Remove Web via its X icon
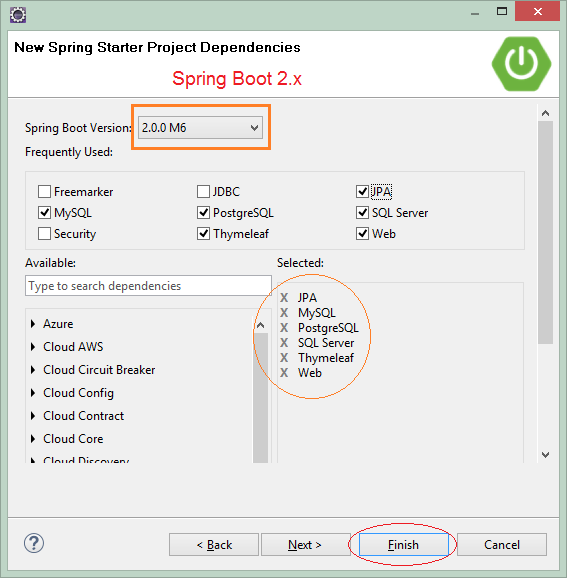The image size is (567, 578). [x=284, y=373]
